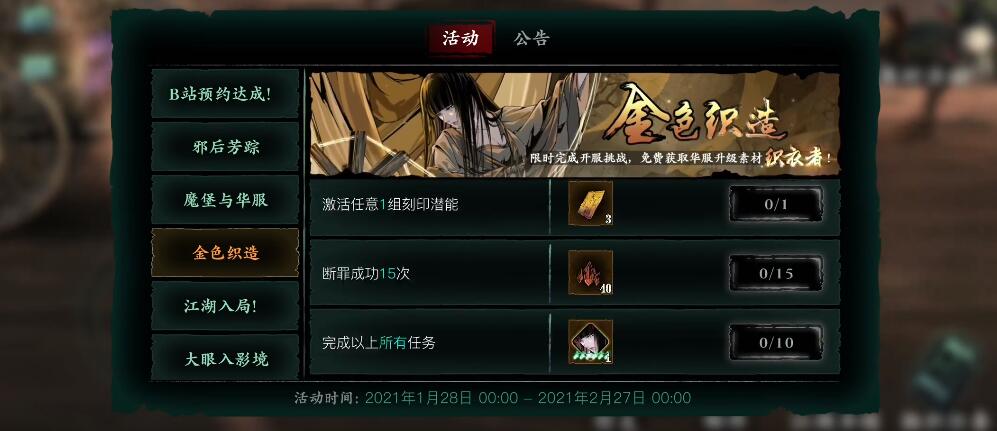Select the 完成以上所有任务 task row
997x431 pixels.
coord(575,342)
